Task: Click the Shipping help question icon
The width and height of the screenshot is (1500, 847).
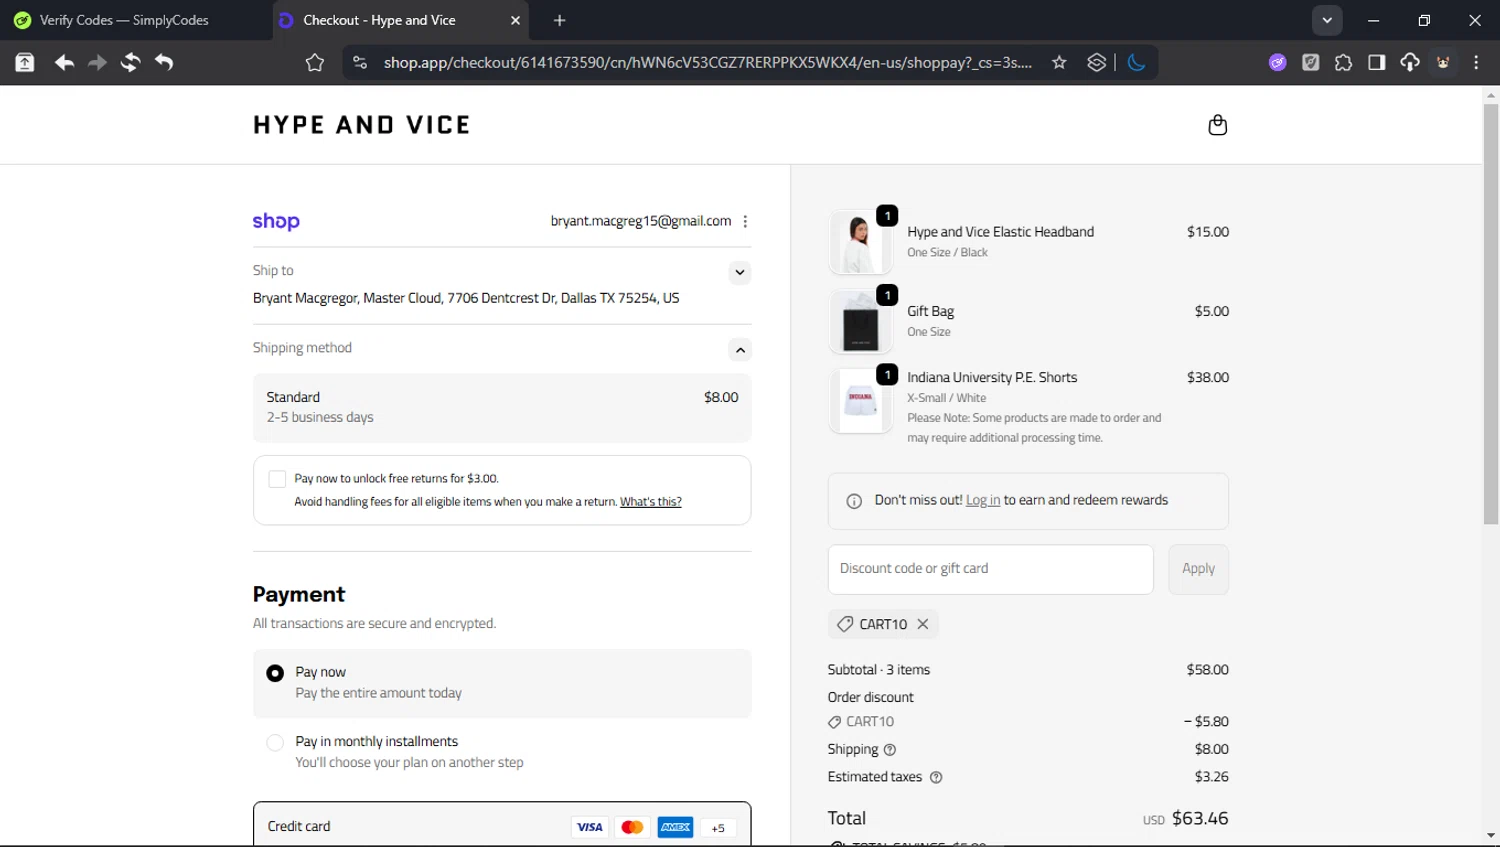Action: coord(890,750)
